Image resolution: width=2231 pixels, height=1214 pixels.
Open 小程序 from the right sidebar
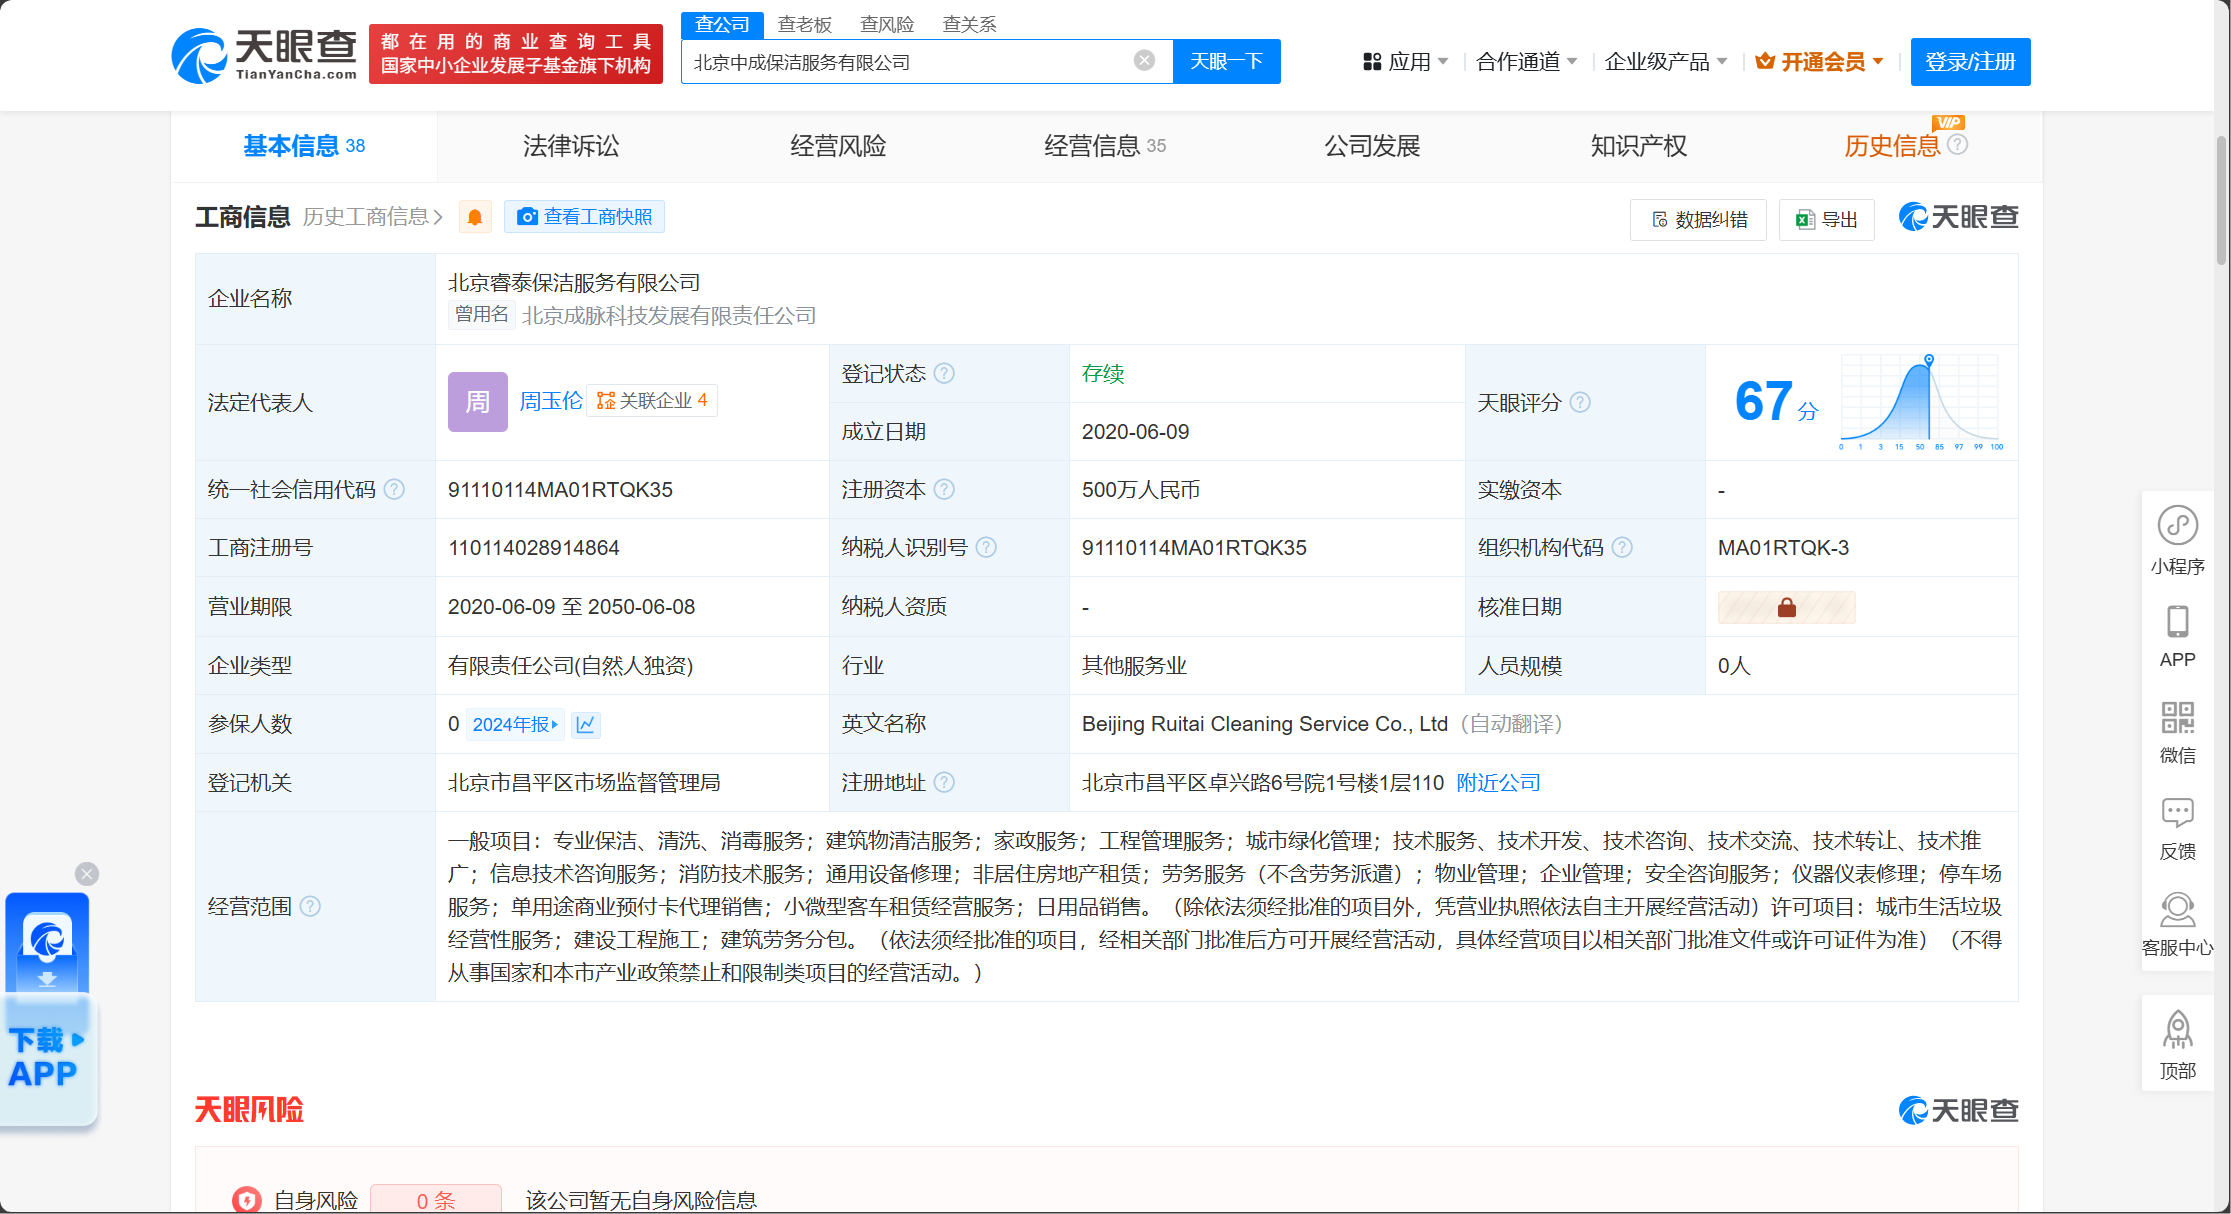coord(2177,540)
